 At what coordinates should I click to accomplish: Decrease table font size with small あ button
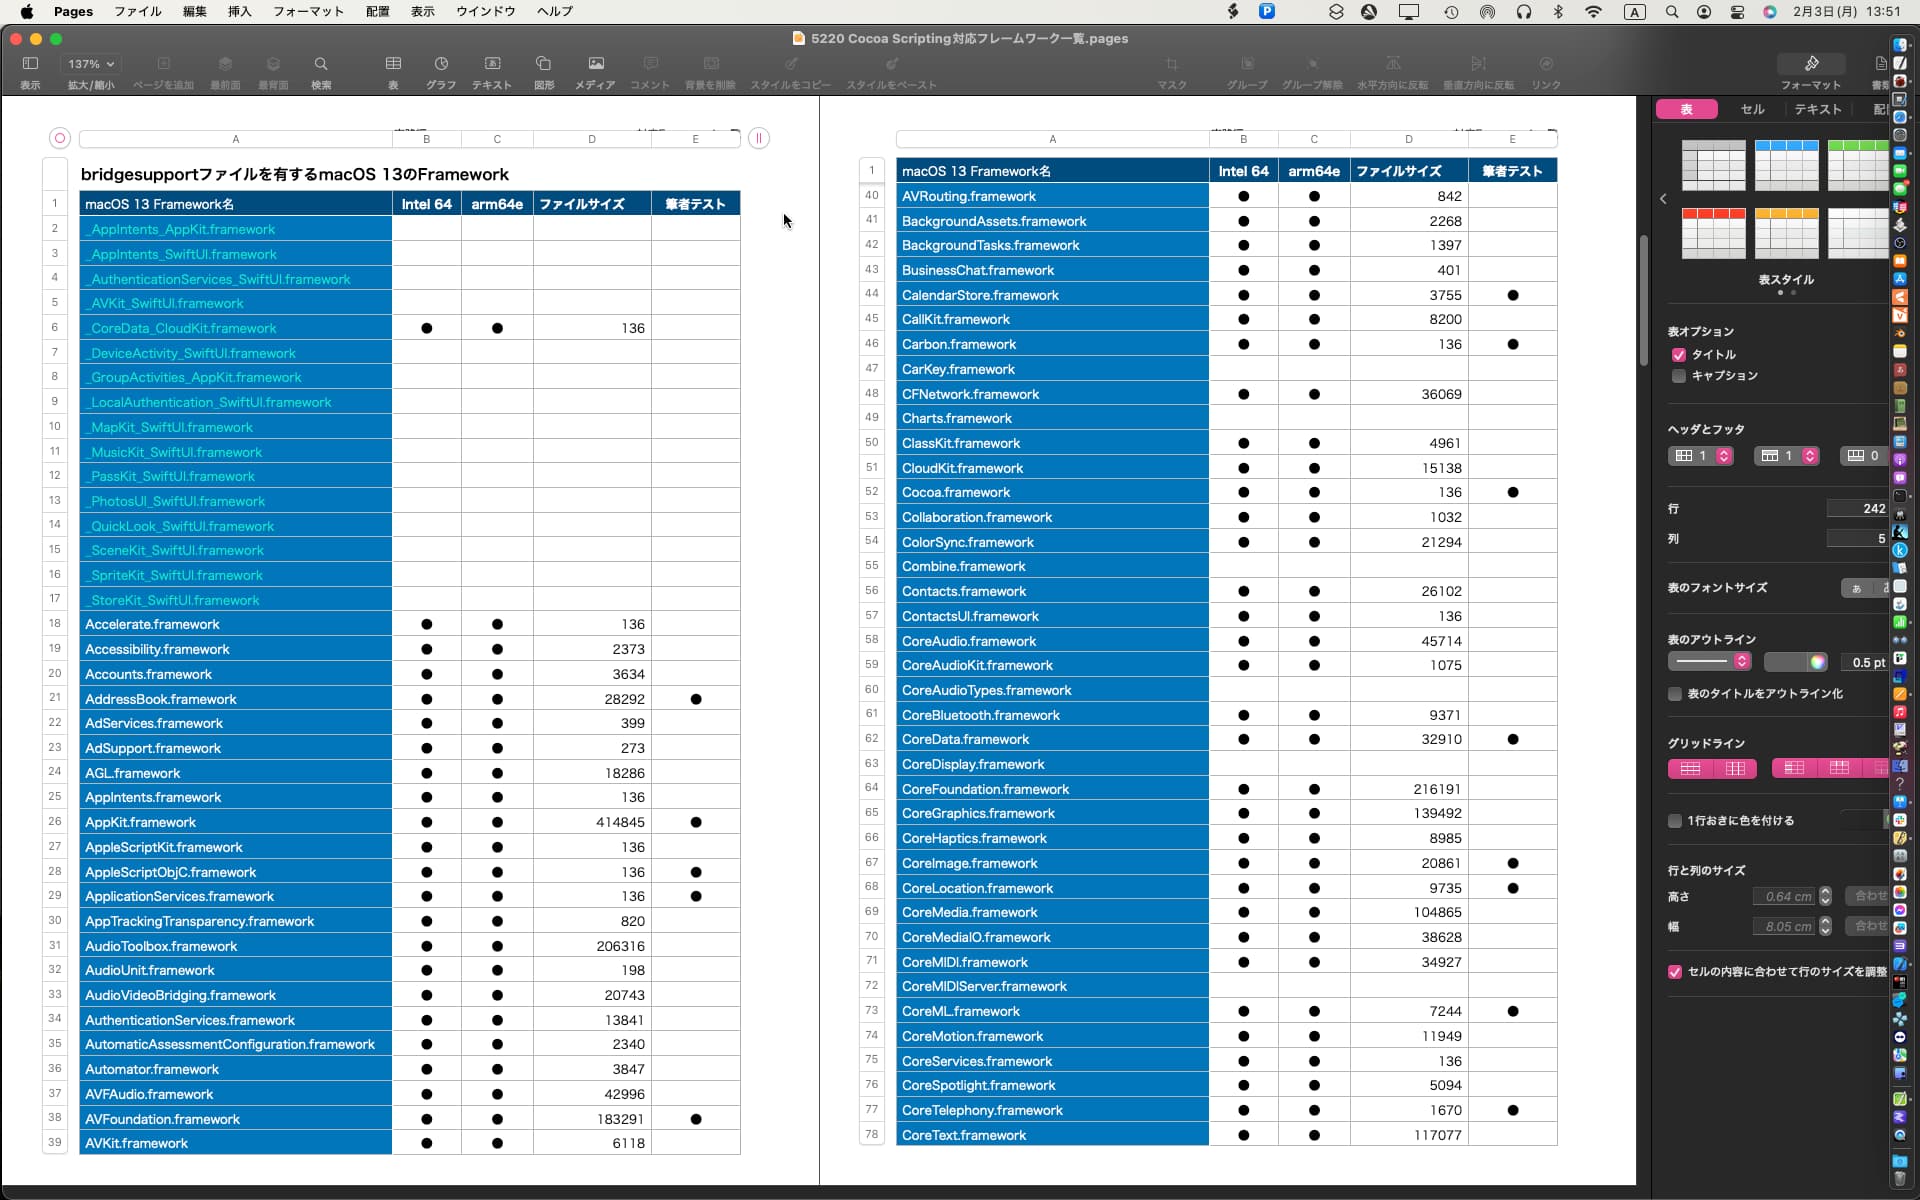1856,589
